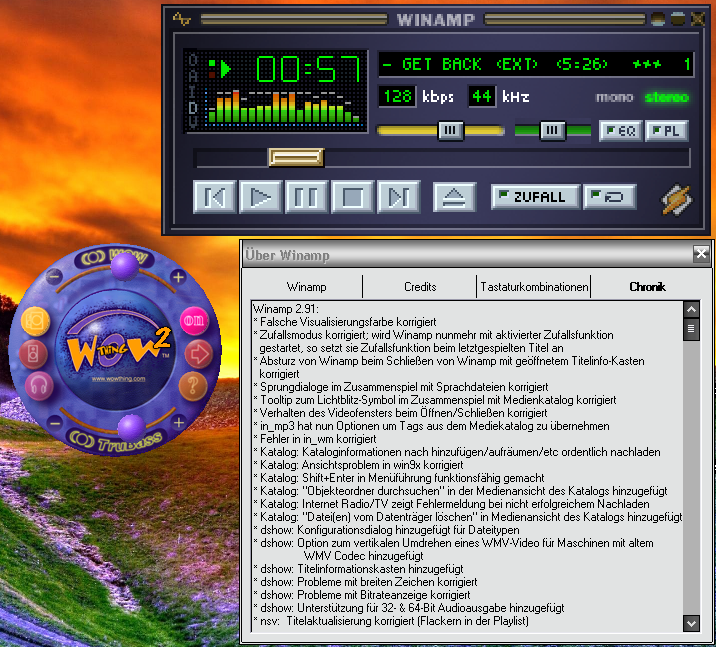The width and height of the screenshot is (716, 647).
Task: Skip to next track in Winamp
Action: 399,197
